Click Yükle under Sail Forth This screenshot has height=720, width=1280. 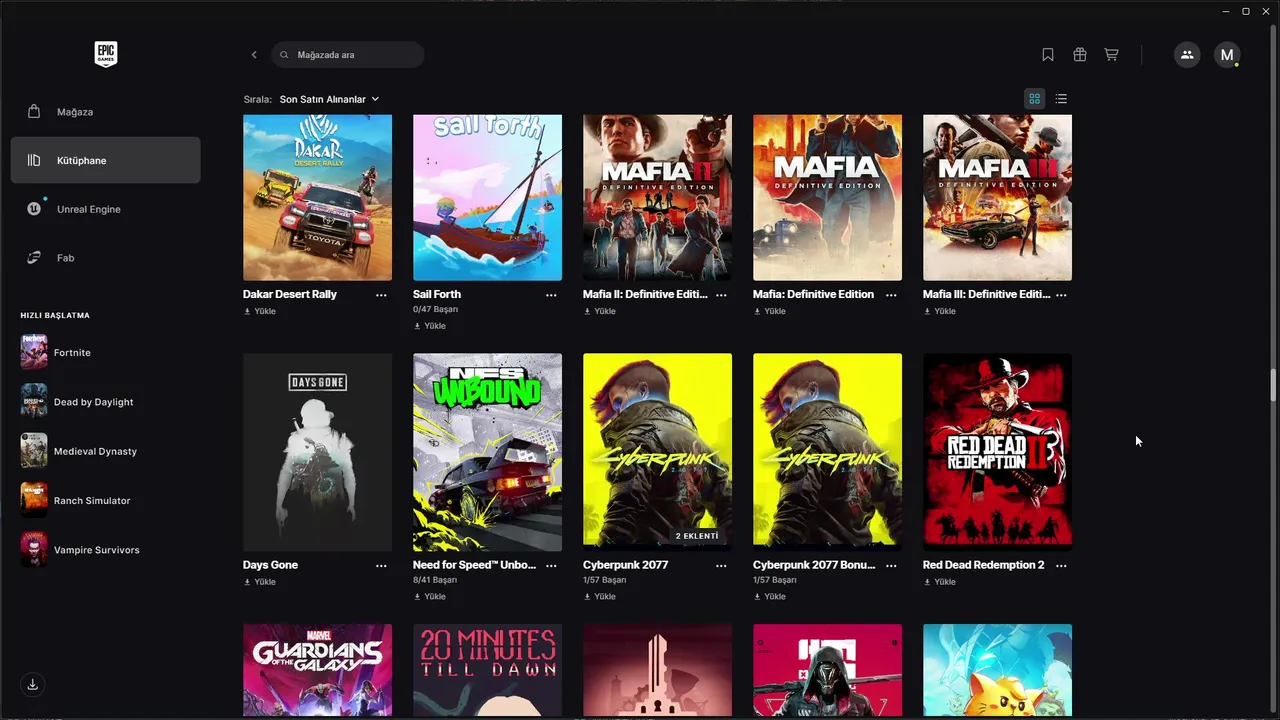[429, 326]
